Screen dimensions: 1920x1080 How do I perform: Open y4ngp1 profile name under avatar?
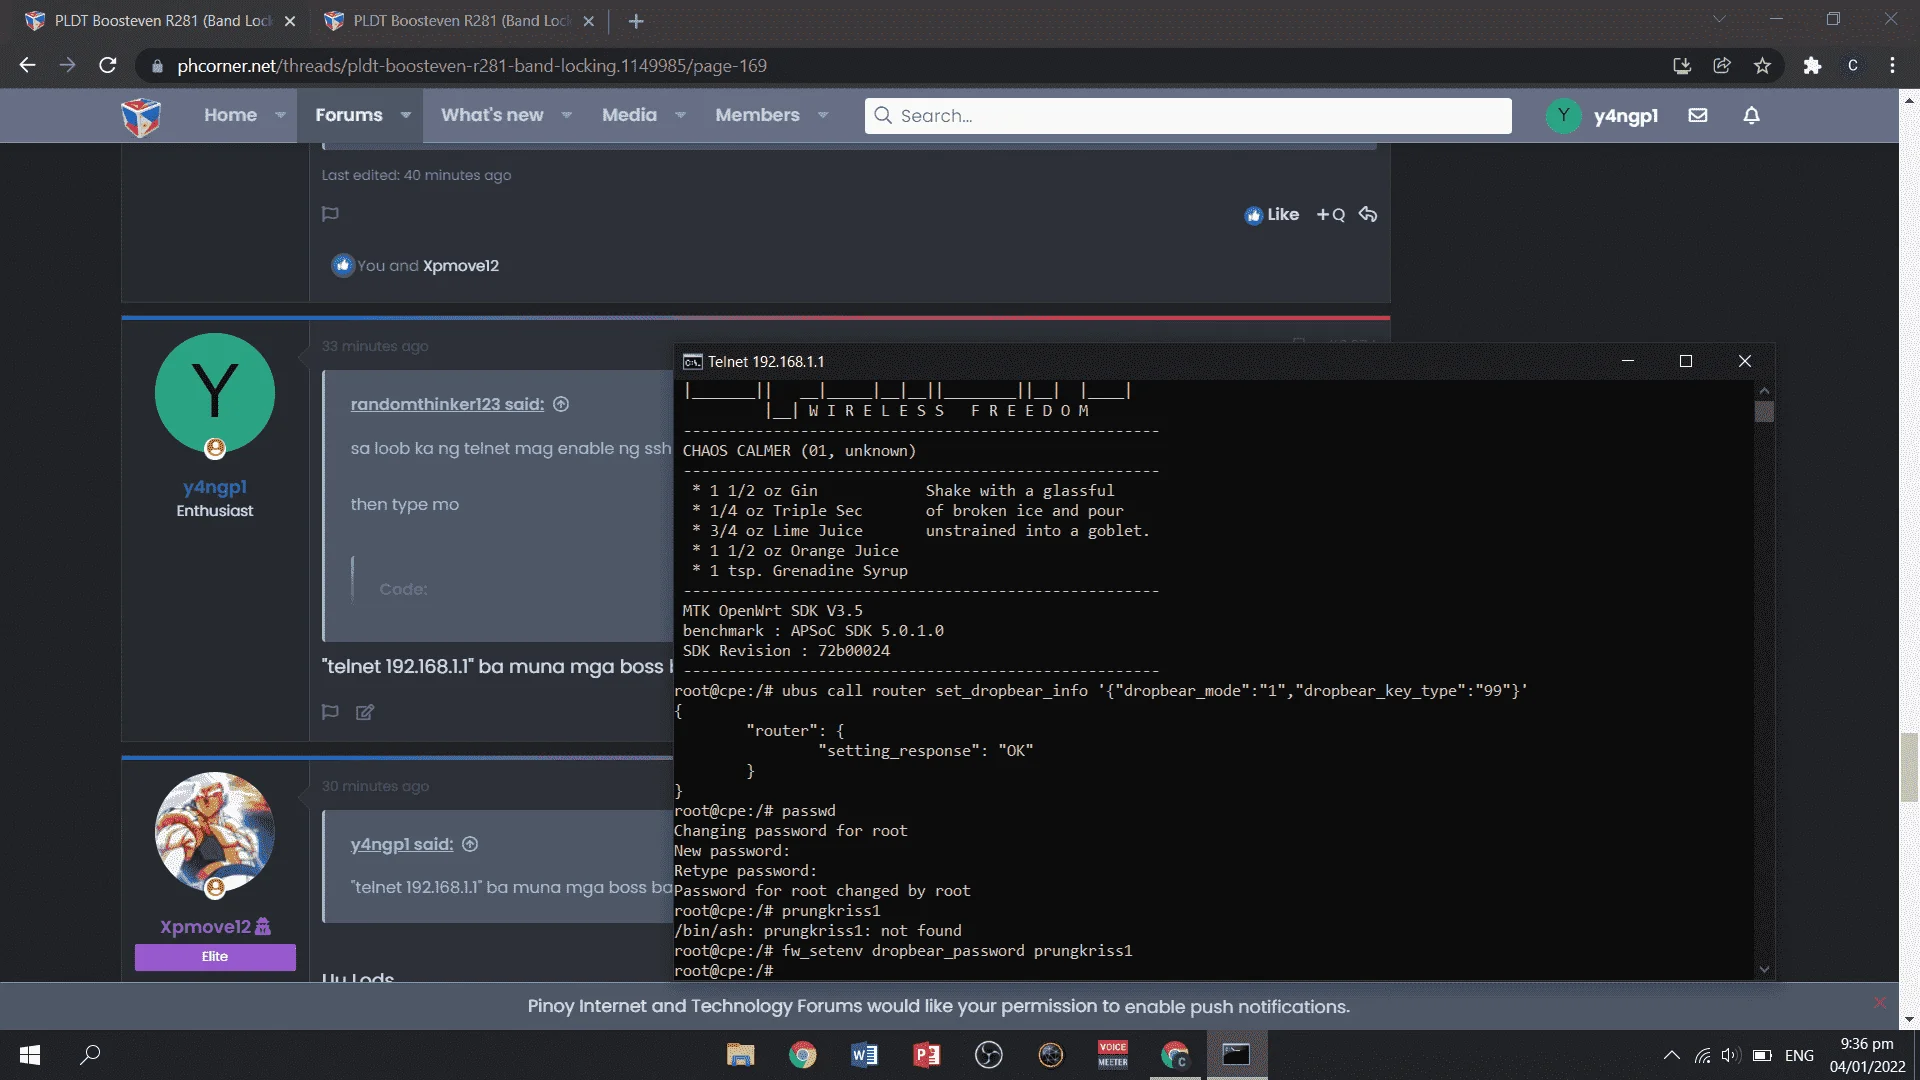point(215,487)
